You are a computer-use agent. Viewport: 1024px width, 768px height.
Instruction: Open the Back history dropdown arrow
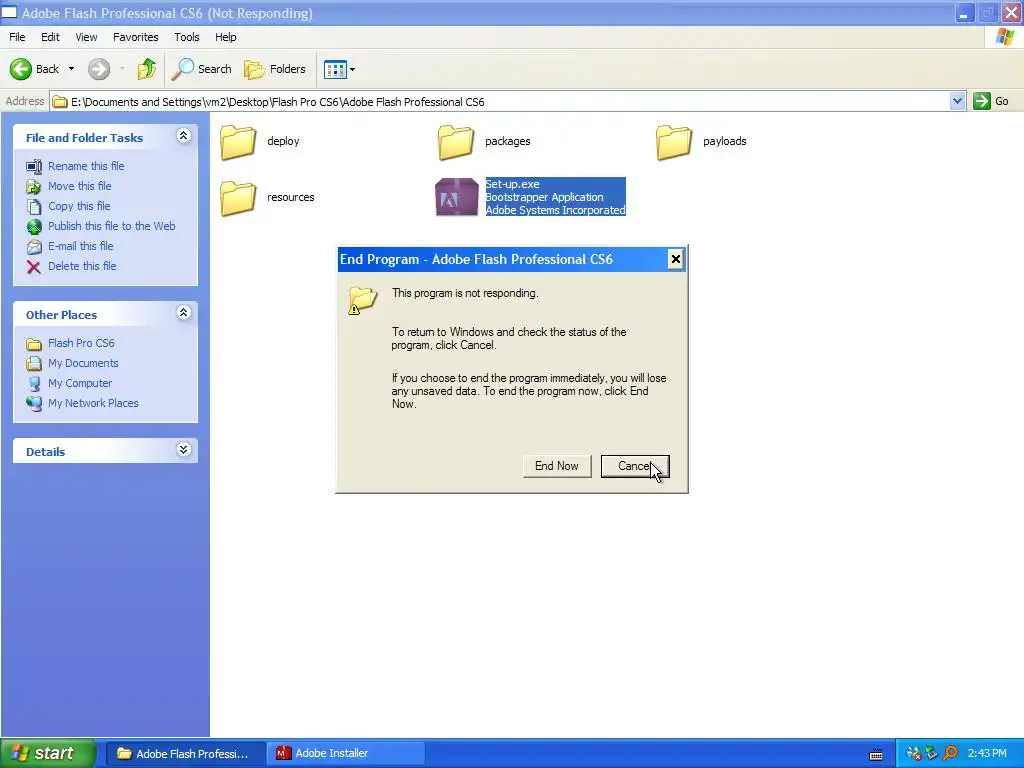point(71,69)
